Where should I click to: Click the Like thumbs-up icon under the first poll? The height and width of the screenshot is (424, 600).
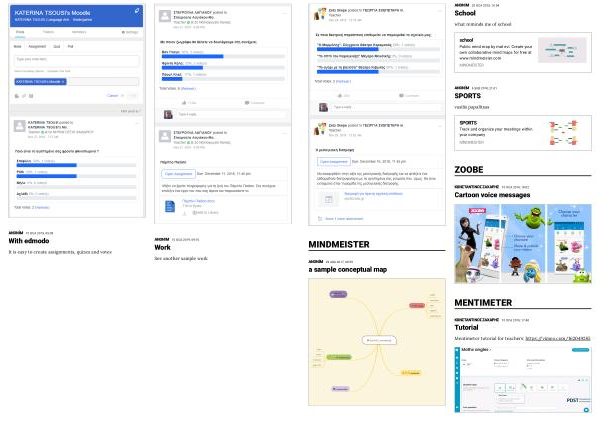click(188, 103)
